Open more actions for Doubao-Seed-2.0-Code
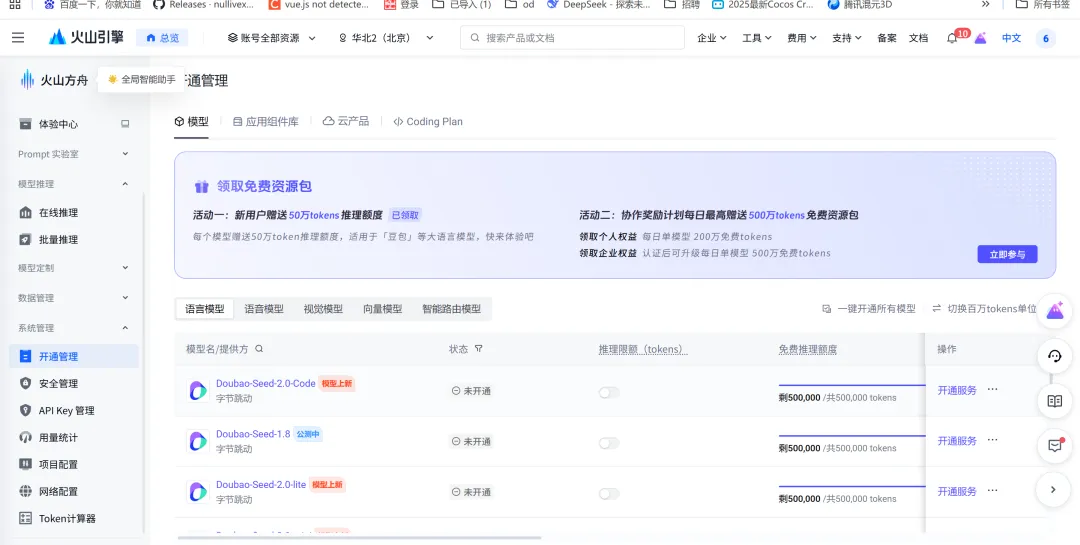The width and height of the screenshot is (1080, 545). pos(993,389)
